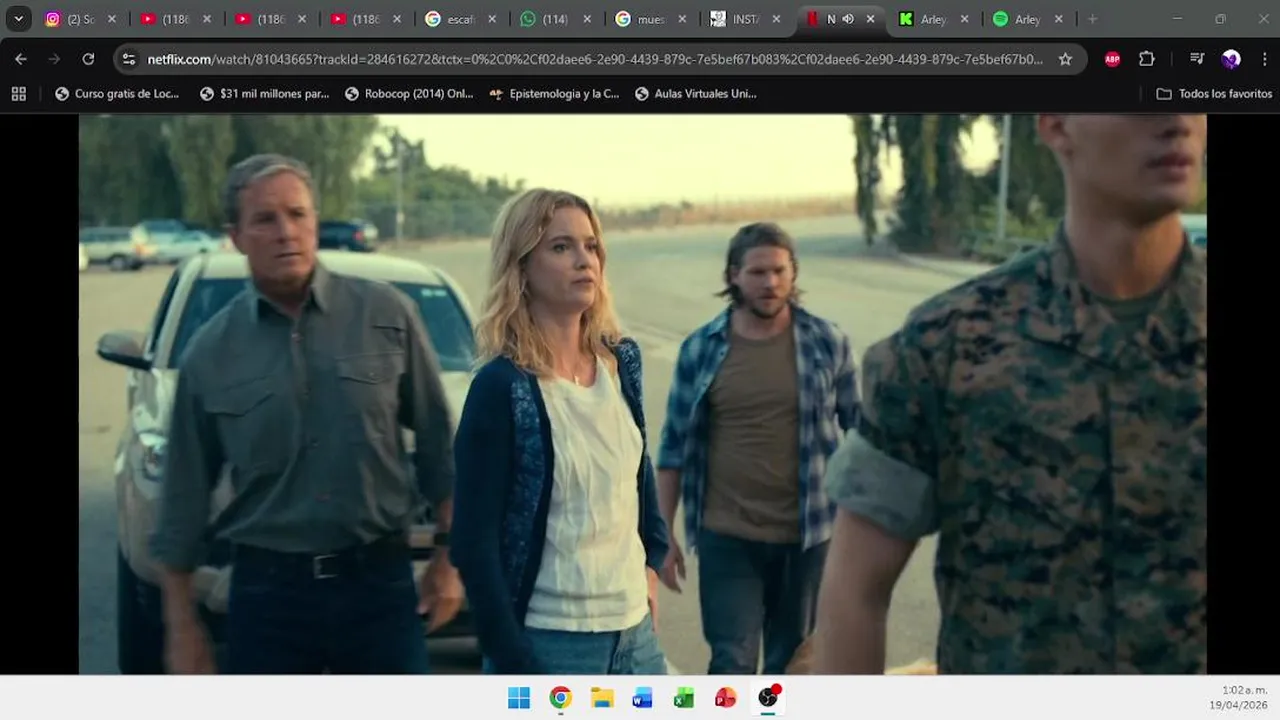1280x720 pixels.
Task: Open the tab search dropdown arrow
Action: (18, 19)
